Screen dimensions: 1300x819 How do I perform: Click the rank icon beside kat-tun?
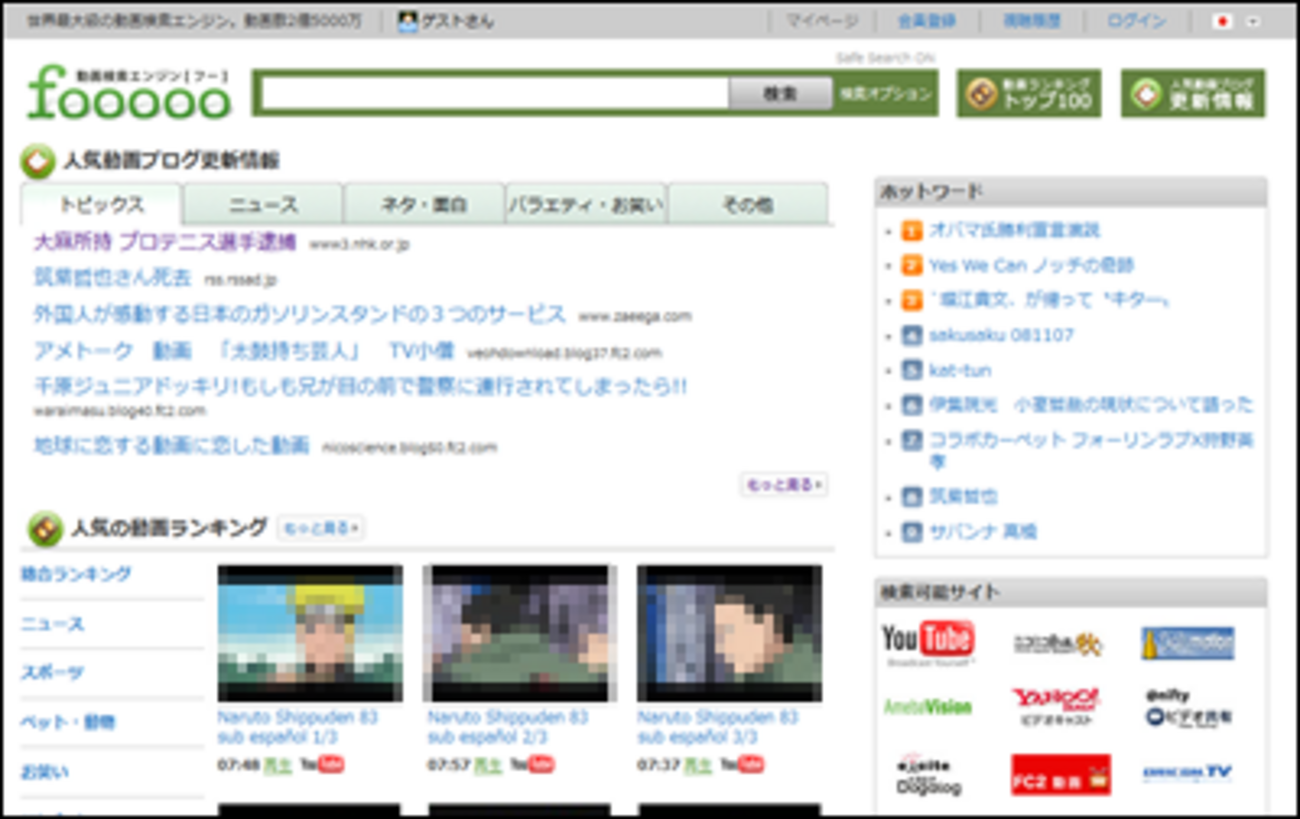[911, 370]
